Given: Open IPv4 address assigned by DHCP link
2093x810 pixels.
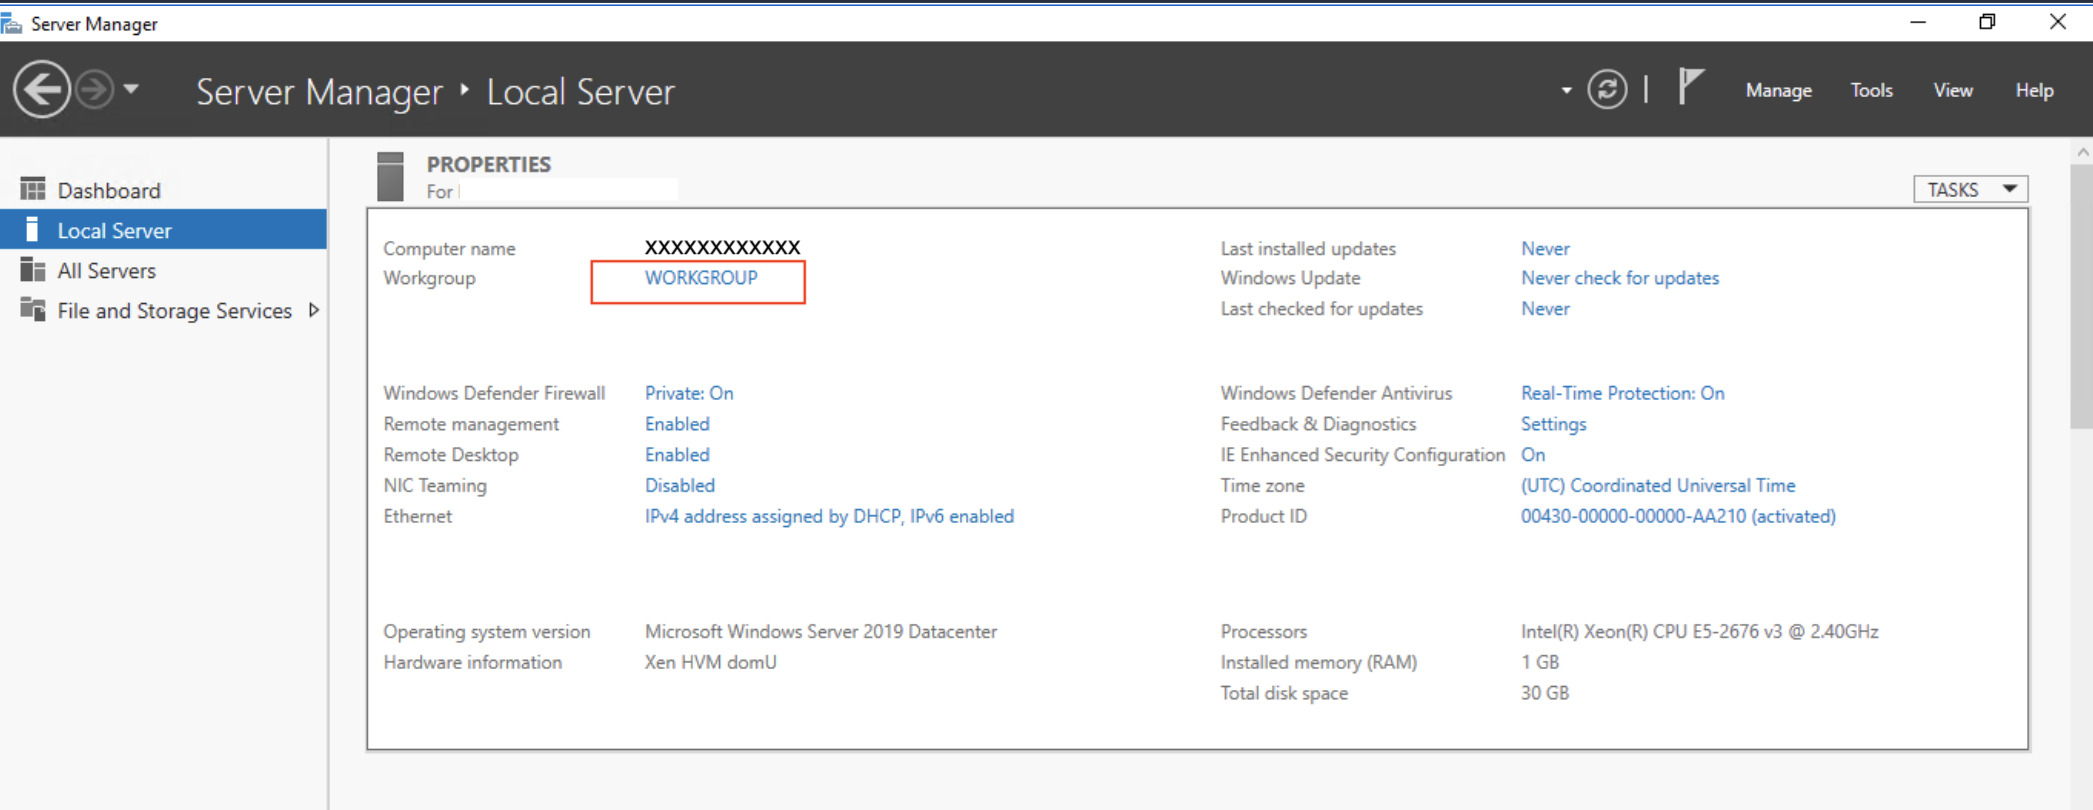Looking at the screenshot, I should pyautogui.click(x=829, y=517).
